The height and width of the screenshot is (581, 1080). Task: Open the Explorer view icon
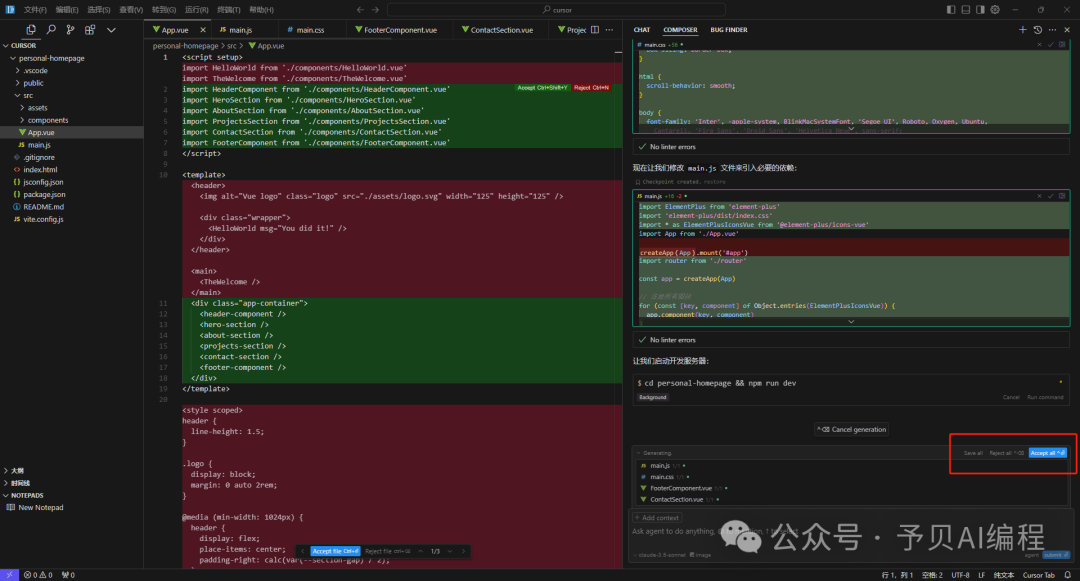[31, 30]
